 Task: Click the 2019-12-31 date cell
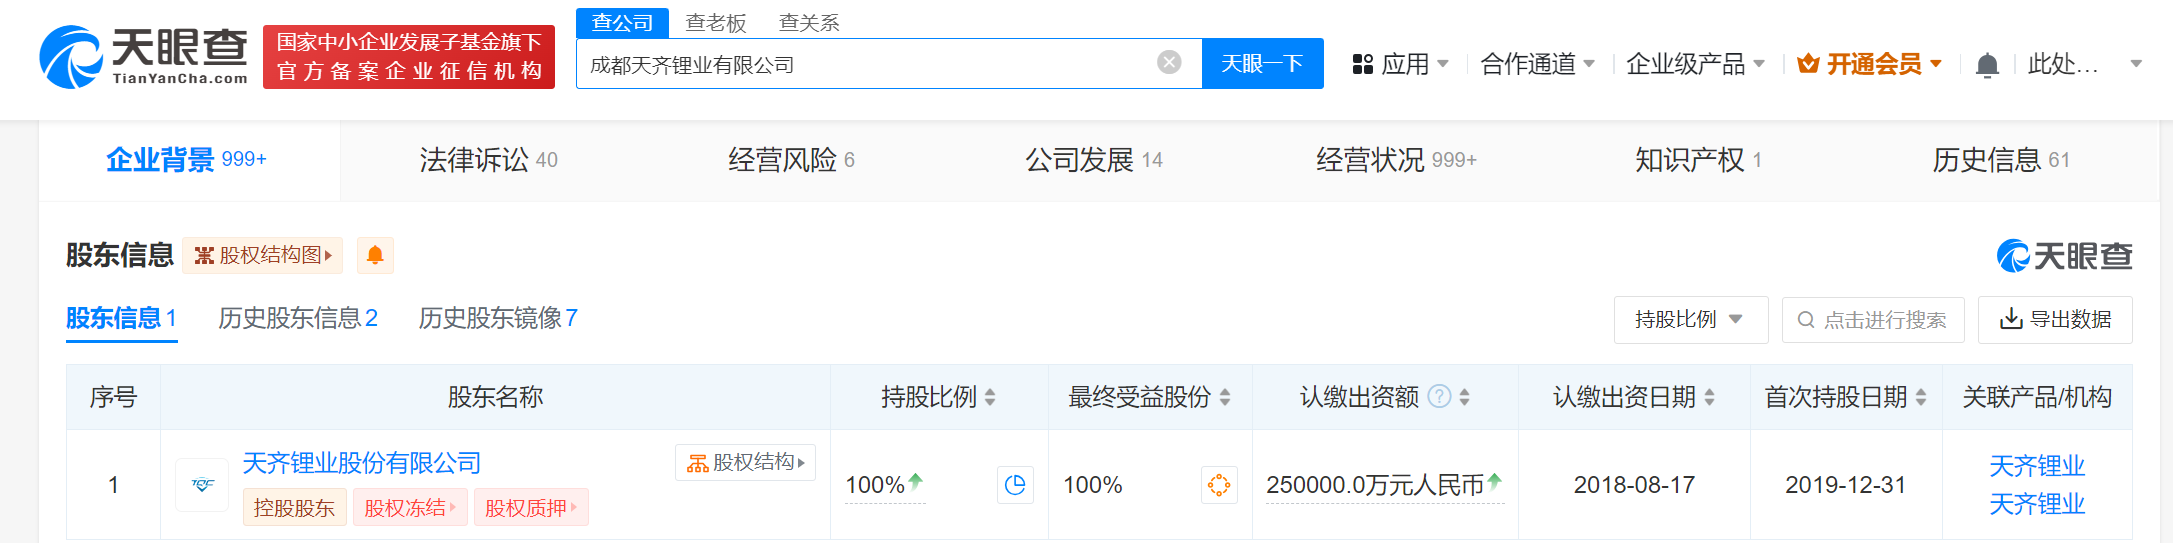1846,485
